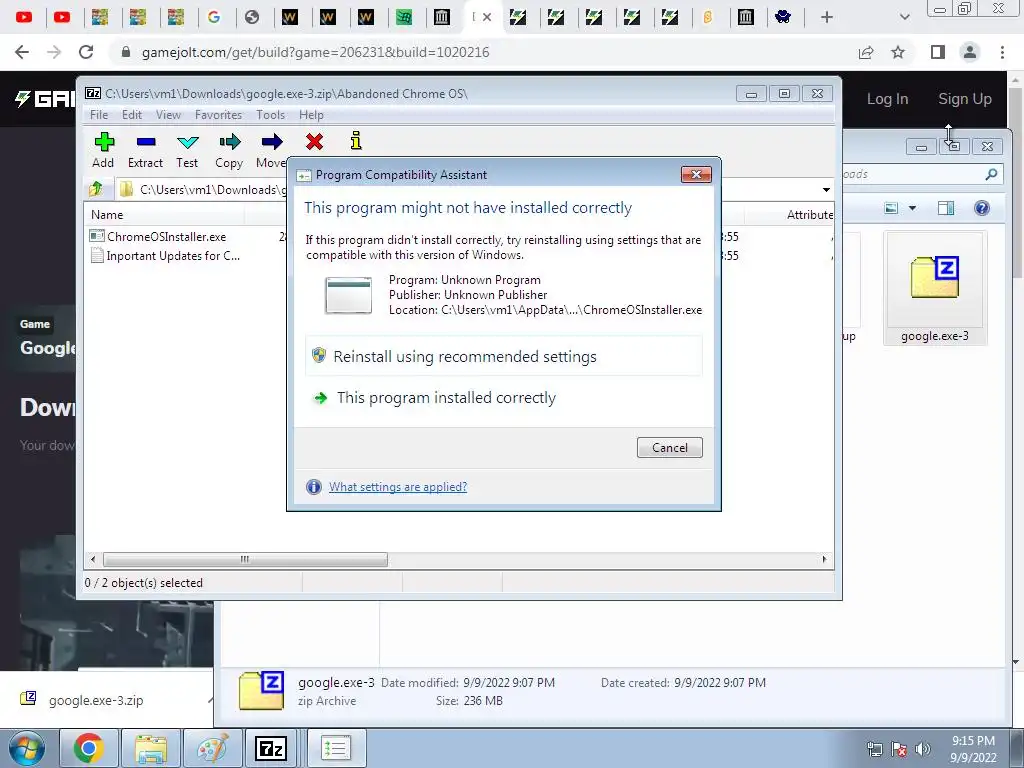Click 7-Zip horizontal scrollbar thumb

tap(245, 560)
